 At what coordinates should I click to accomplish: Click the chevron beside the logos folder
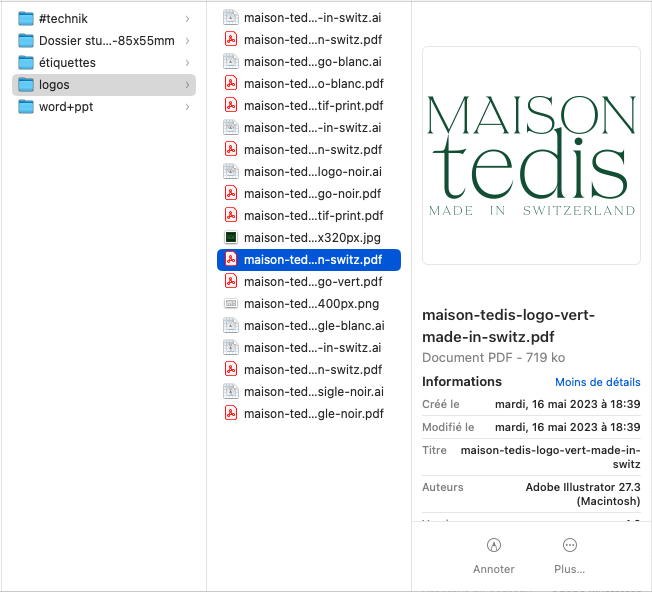[x=188, y=85]
